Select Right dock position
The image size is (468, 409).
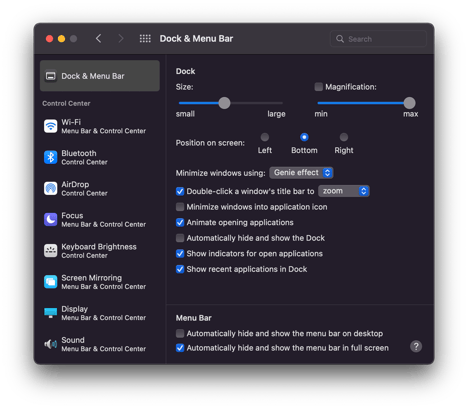[344, 137]
